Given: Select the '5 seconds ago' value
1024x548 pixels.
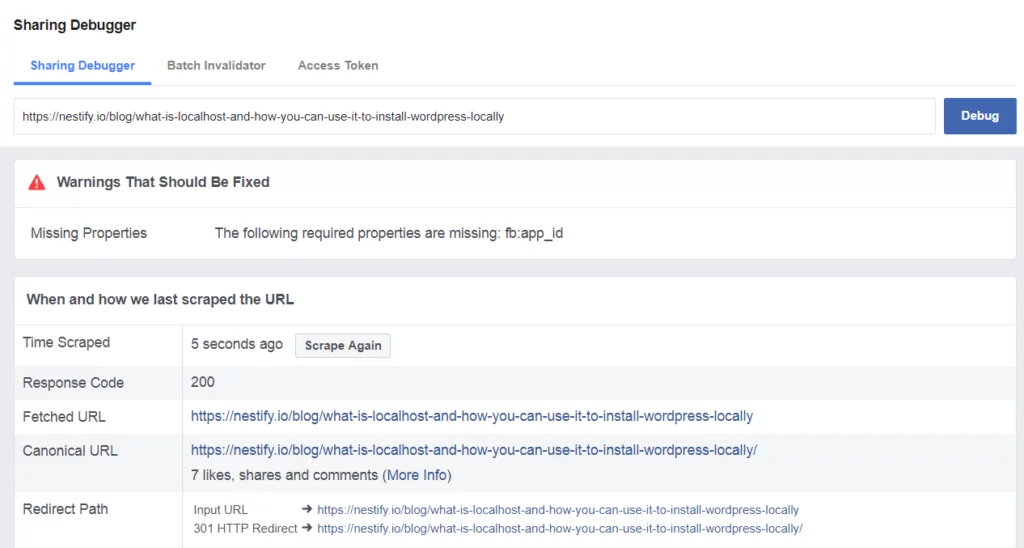Looking at the screenshot, I should [x=236, y=344].
